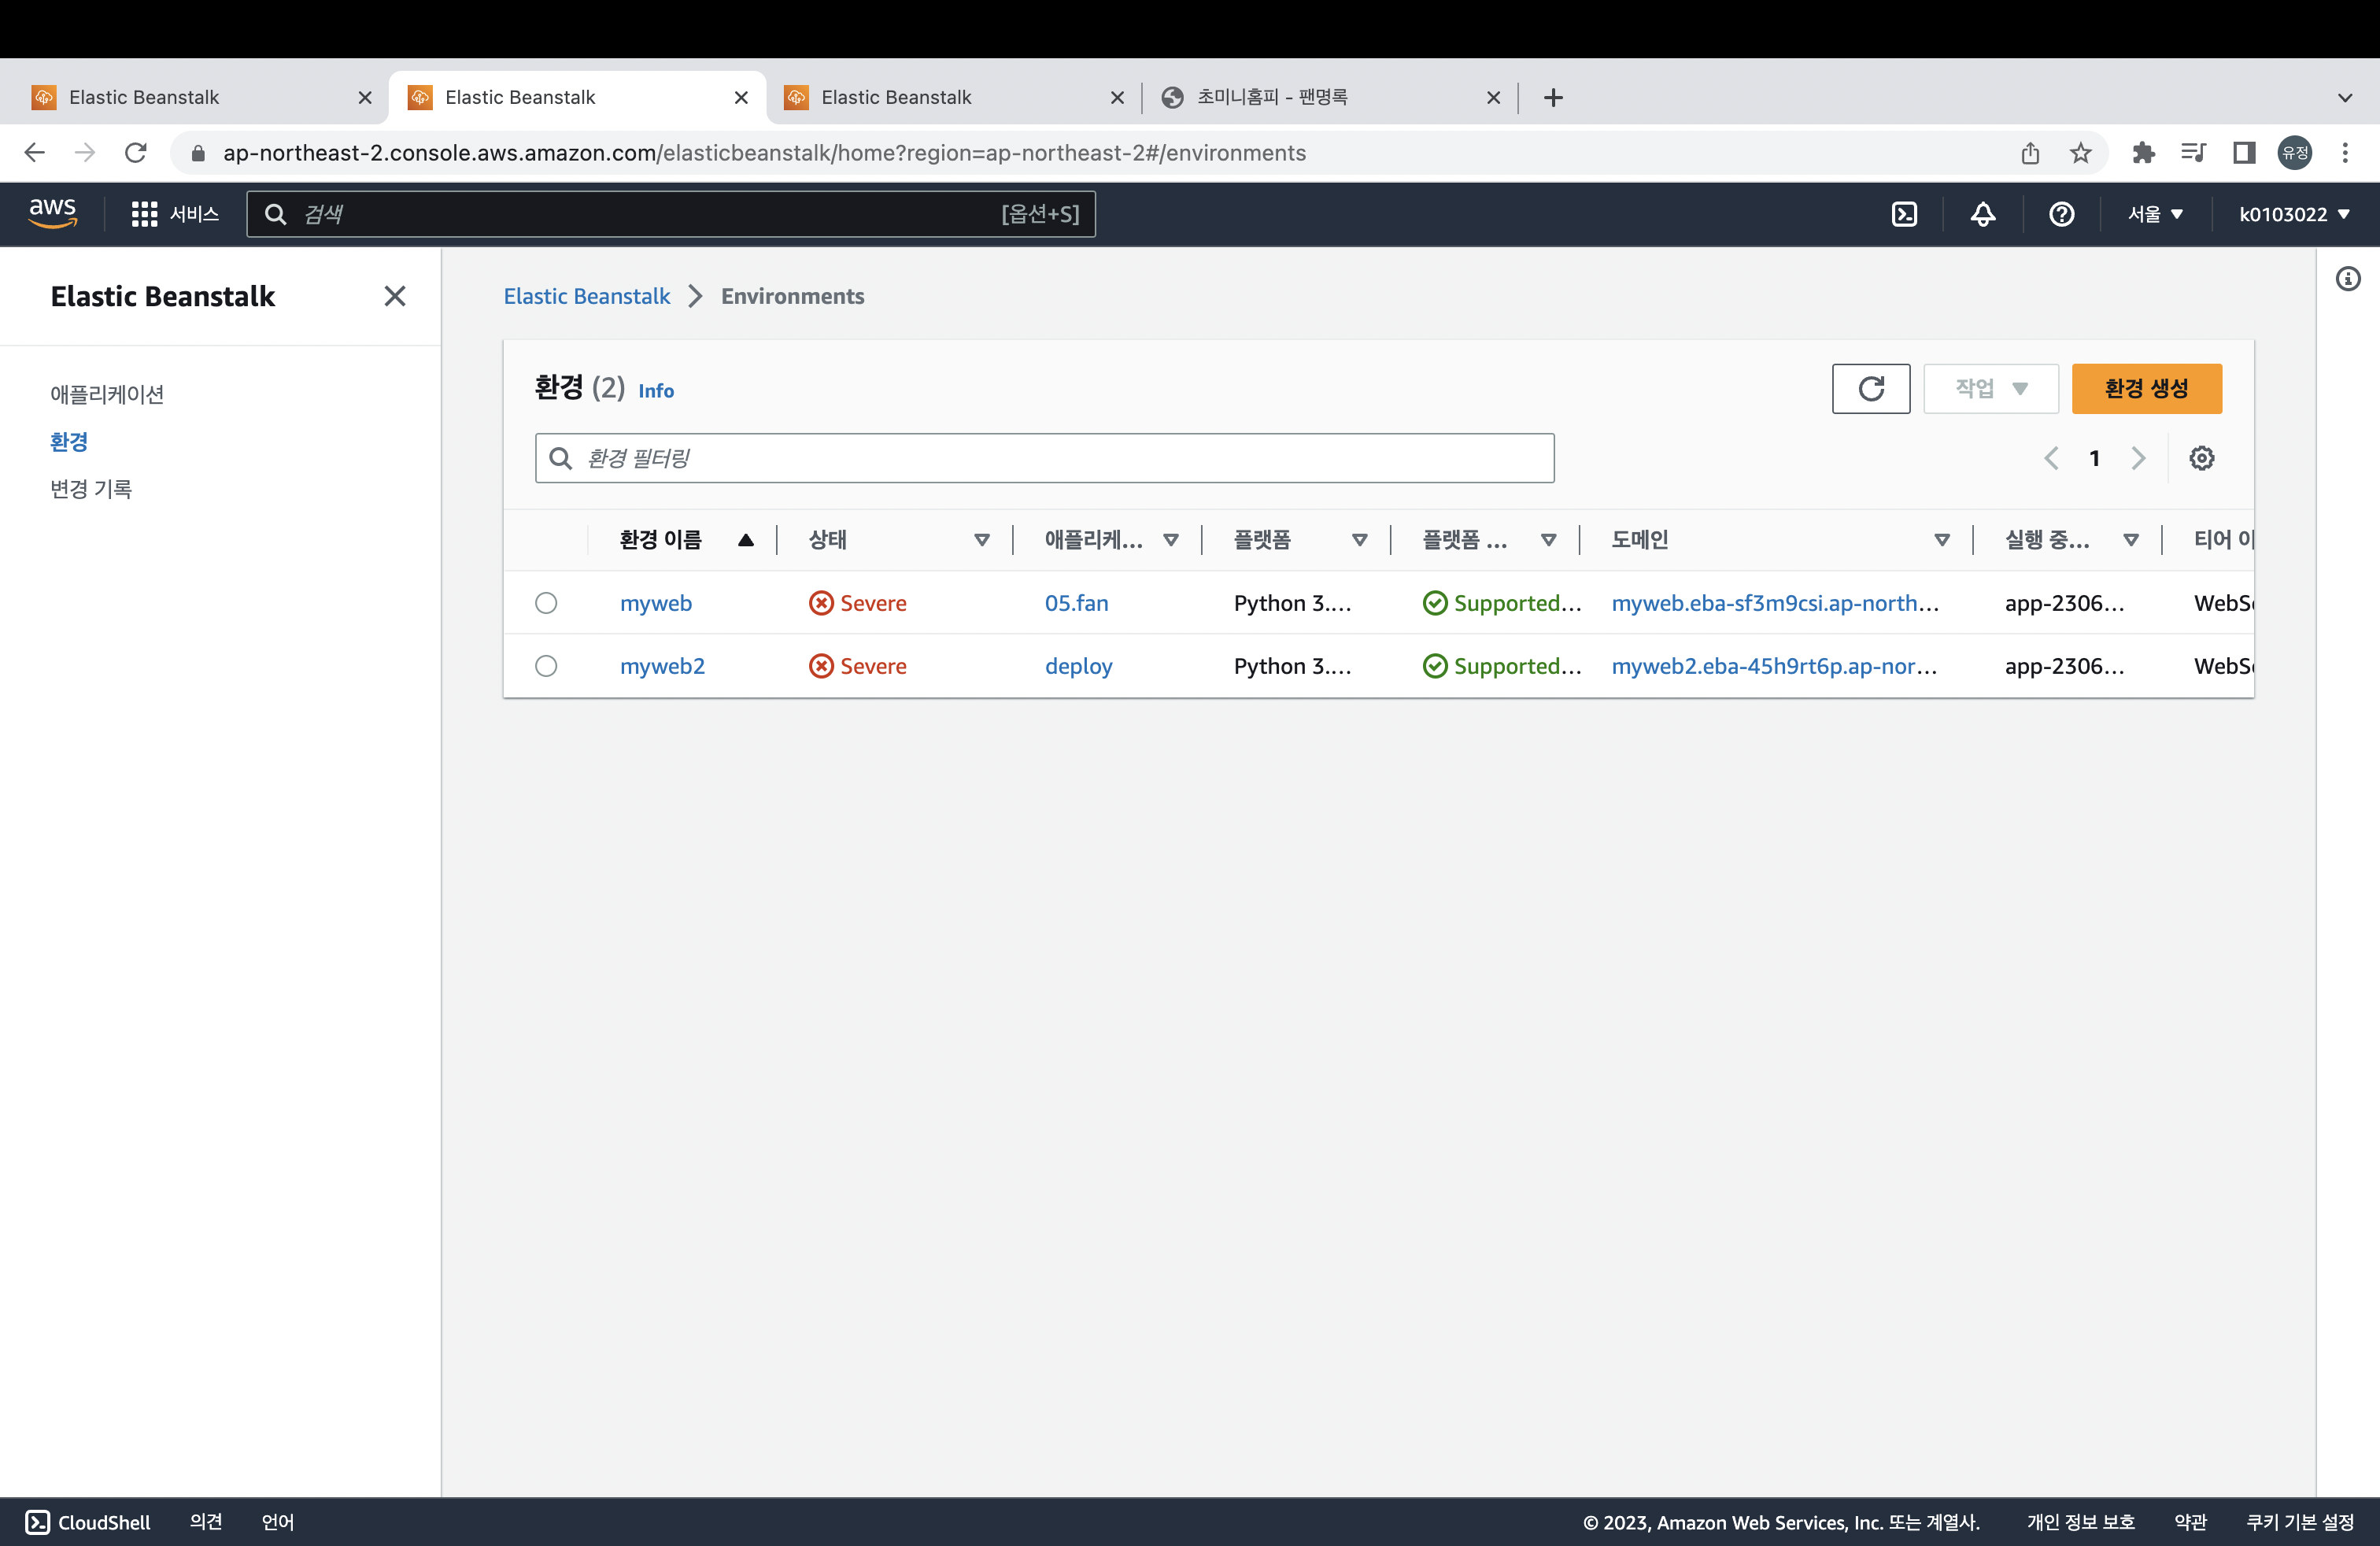This screenshot has height=1546, width=2380.
Task: Select the myweb2 environment radio button
Action: [546, 666]
